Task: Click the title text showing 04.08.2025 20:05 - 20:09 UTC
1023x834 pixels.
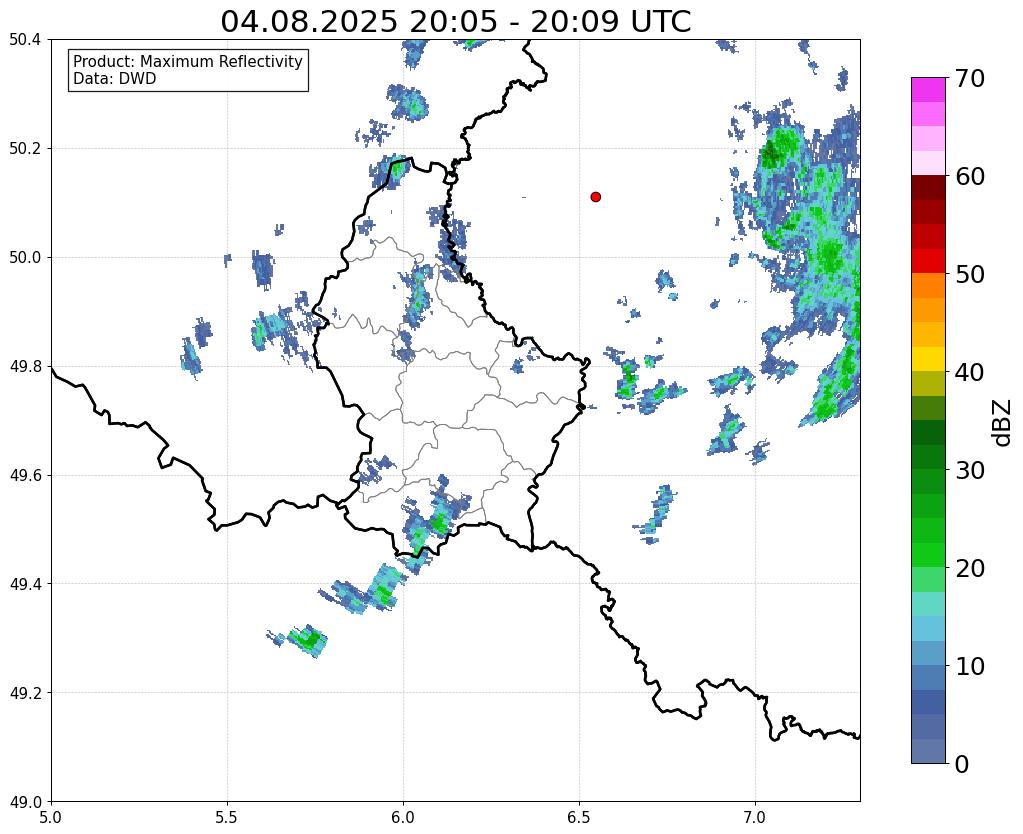Action: tap(455, 22)
